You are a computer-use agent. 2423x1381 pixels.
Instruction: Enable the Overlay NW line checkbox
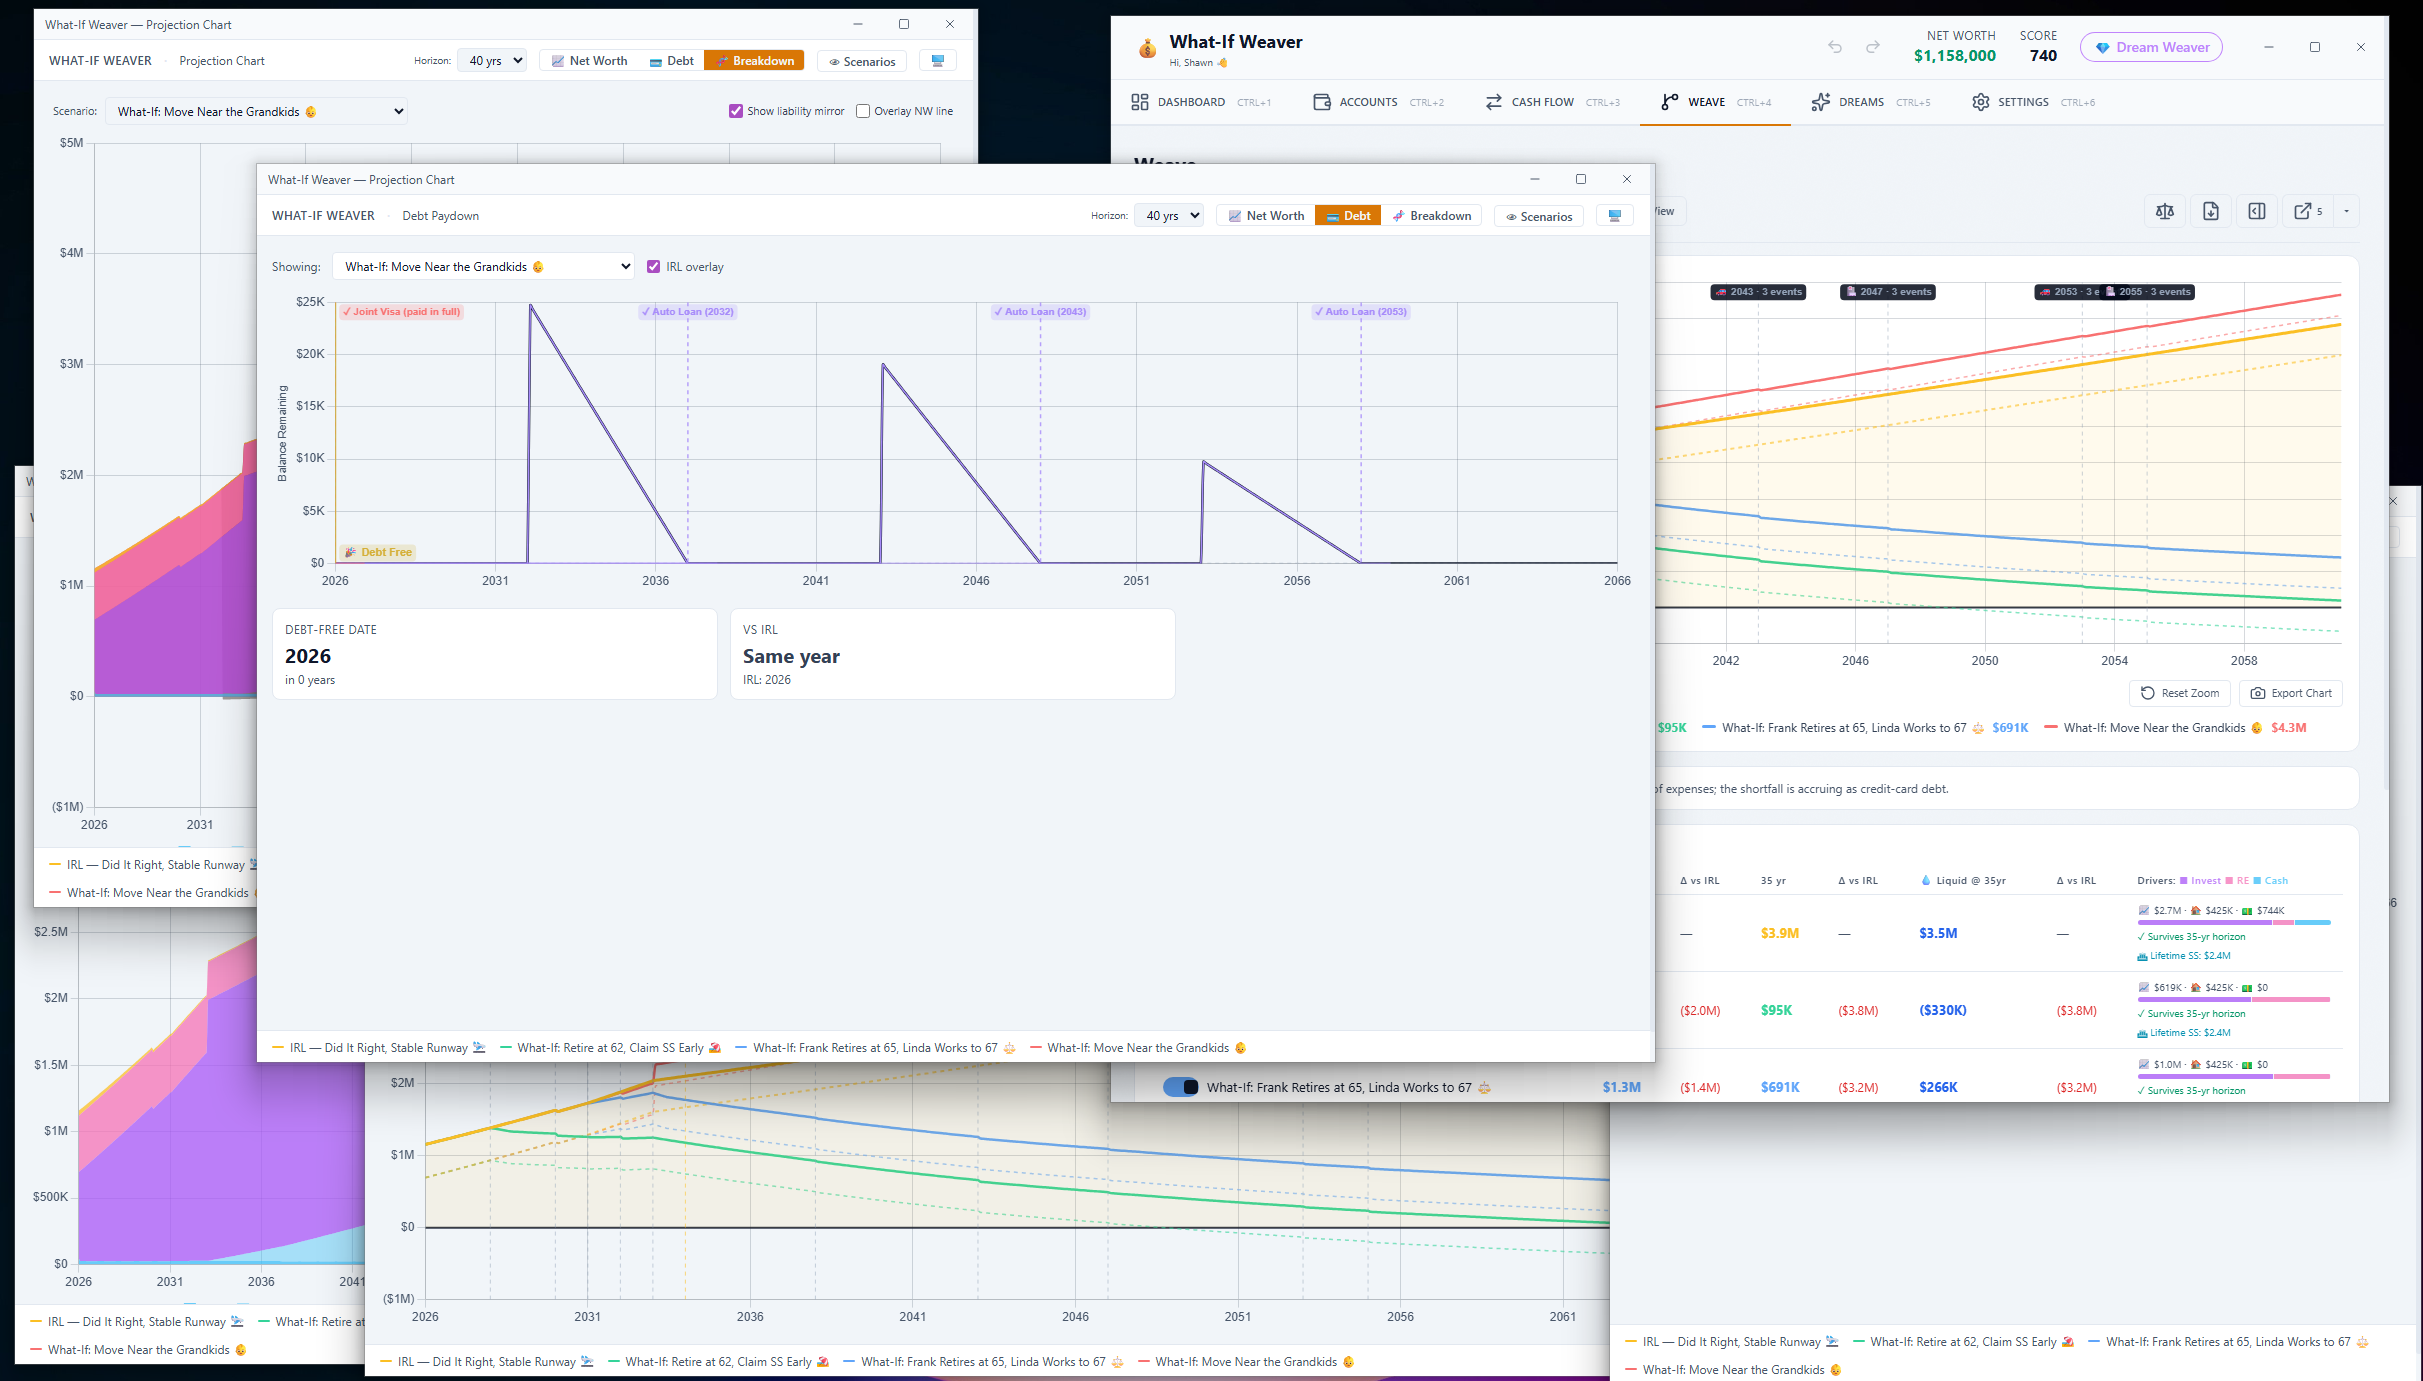(x=863, y=111)
